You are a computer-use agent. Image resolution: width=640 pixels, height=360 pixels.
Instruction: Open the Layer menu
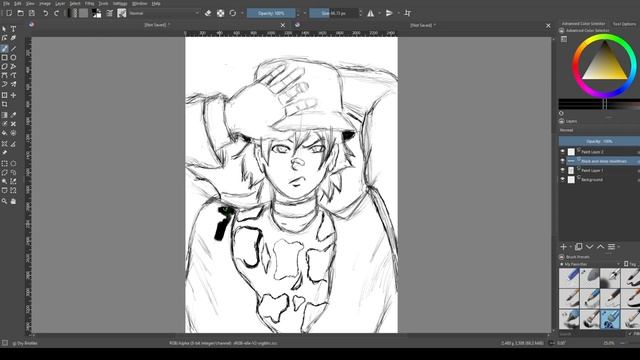(x=60, y=3)
